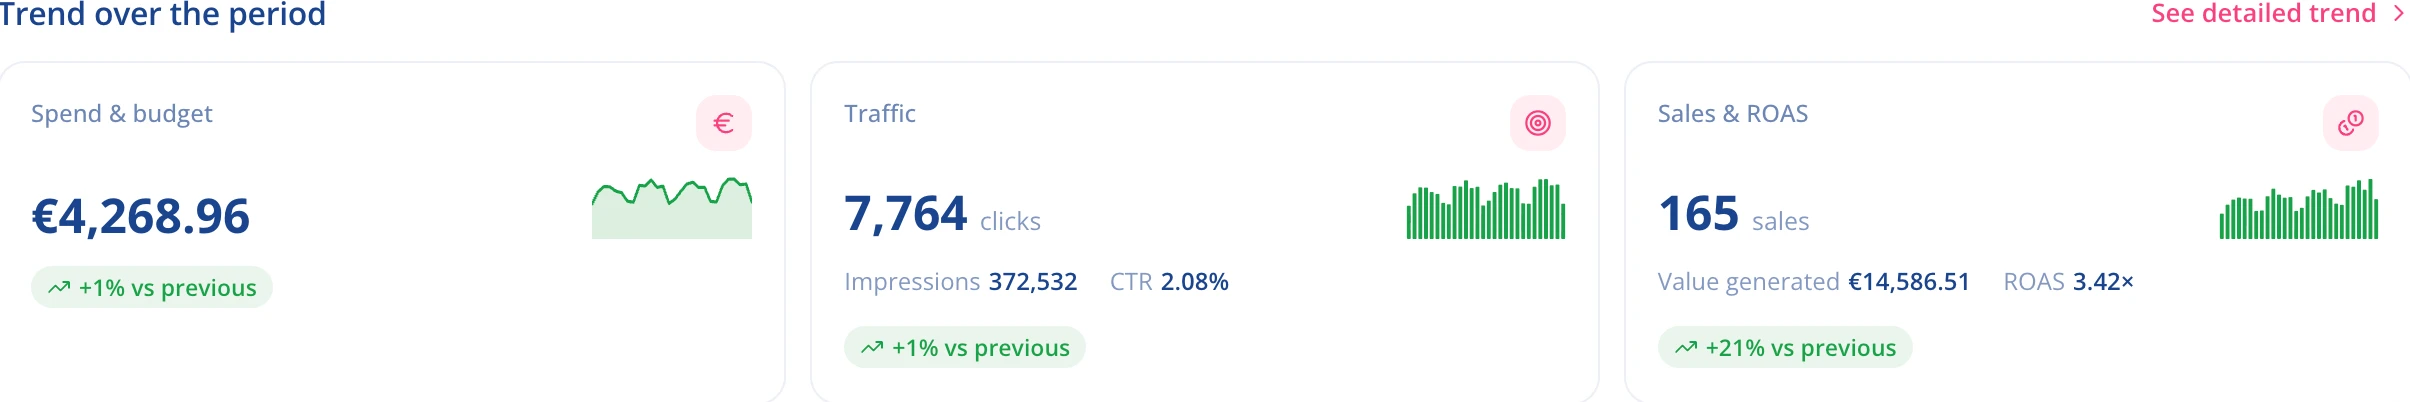
Task: Click the target icon in Traffic card
Action: pos(1538,123)
